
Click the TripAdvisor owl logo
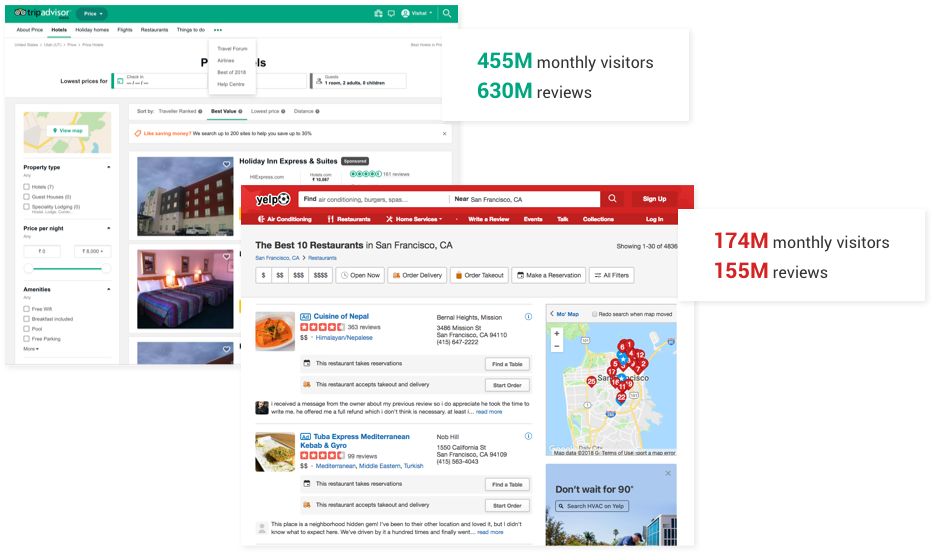pyautogui.click(x=20, y=13)
